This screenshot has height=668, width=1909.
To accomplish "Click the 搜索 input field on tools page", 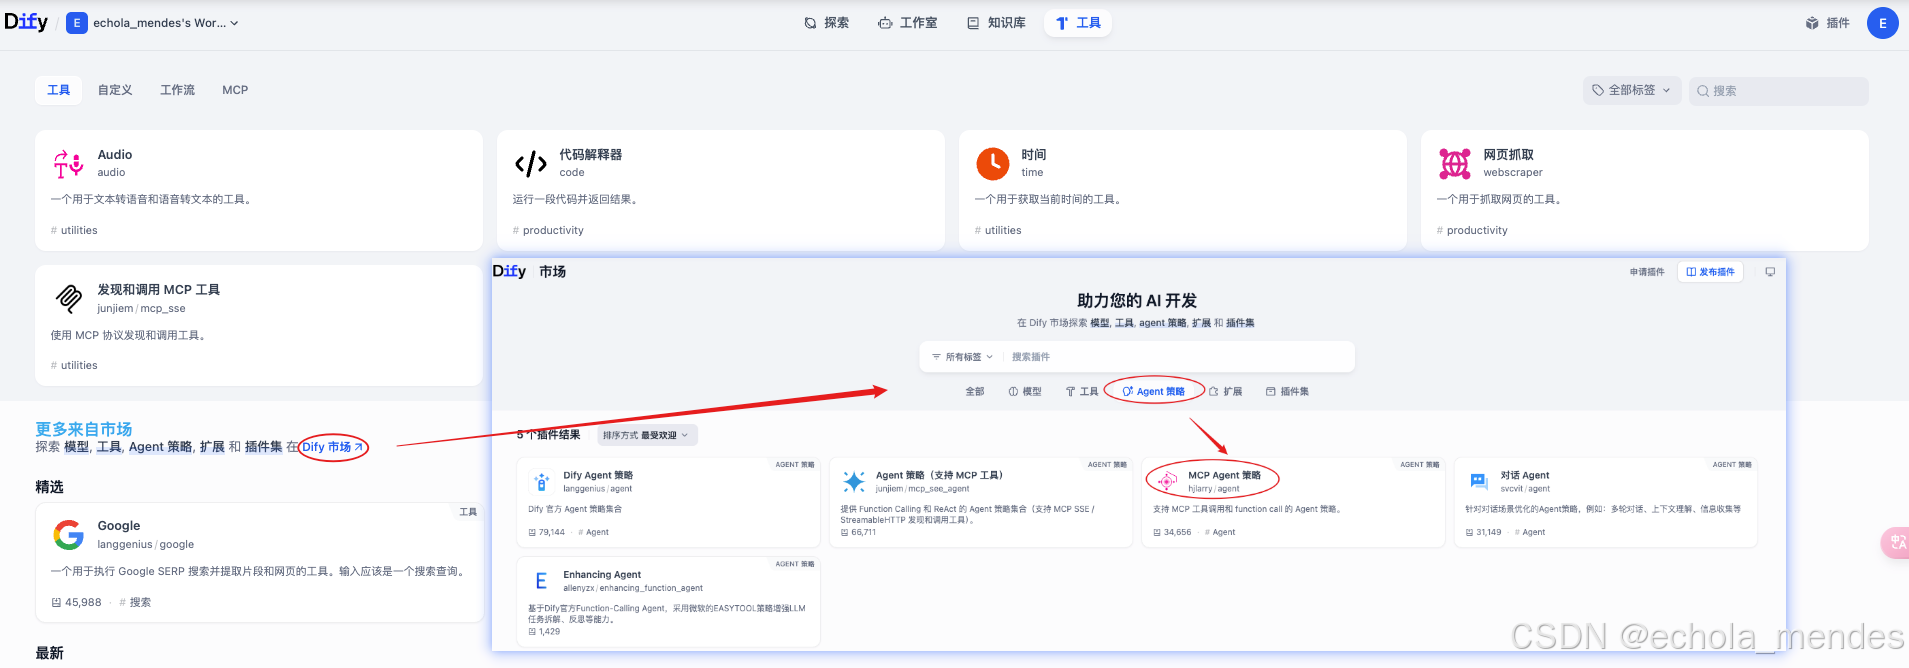I will [x=1779, y=91].
